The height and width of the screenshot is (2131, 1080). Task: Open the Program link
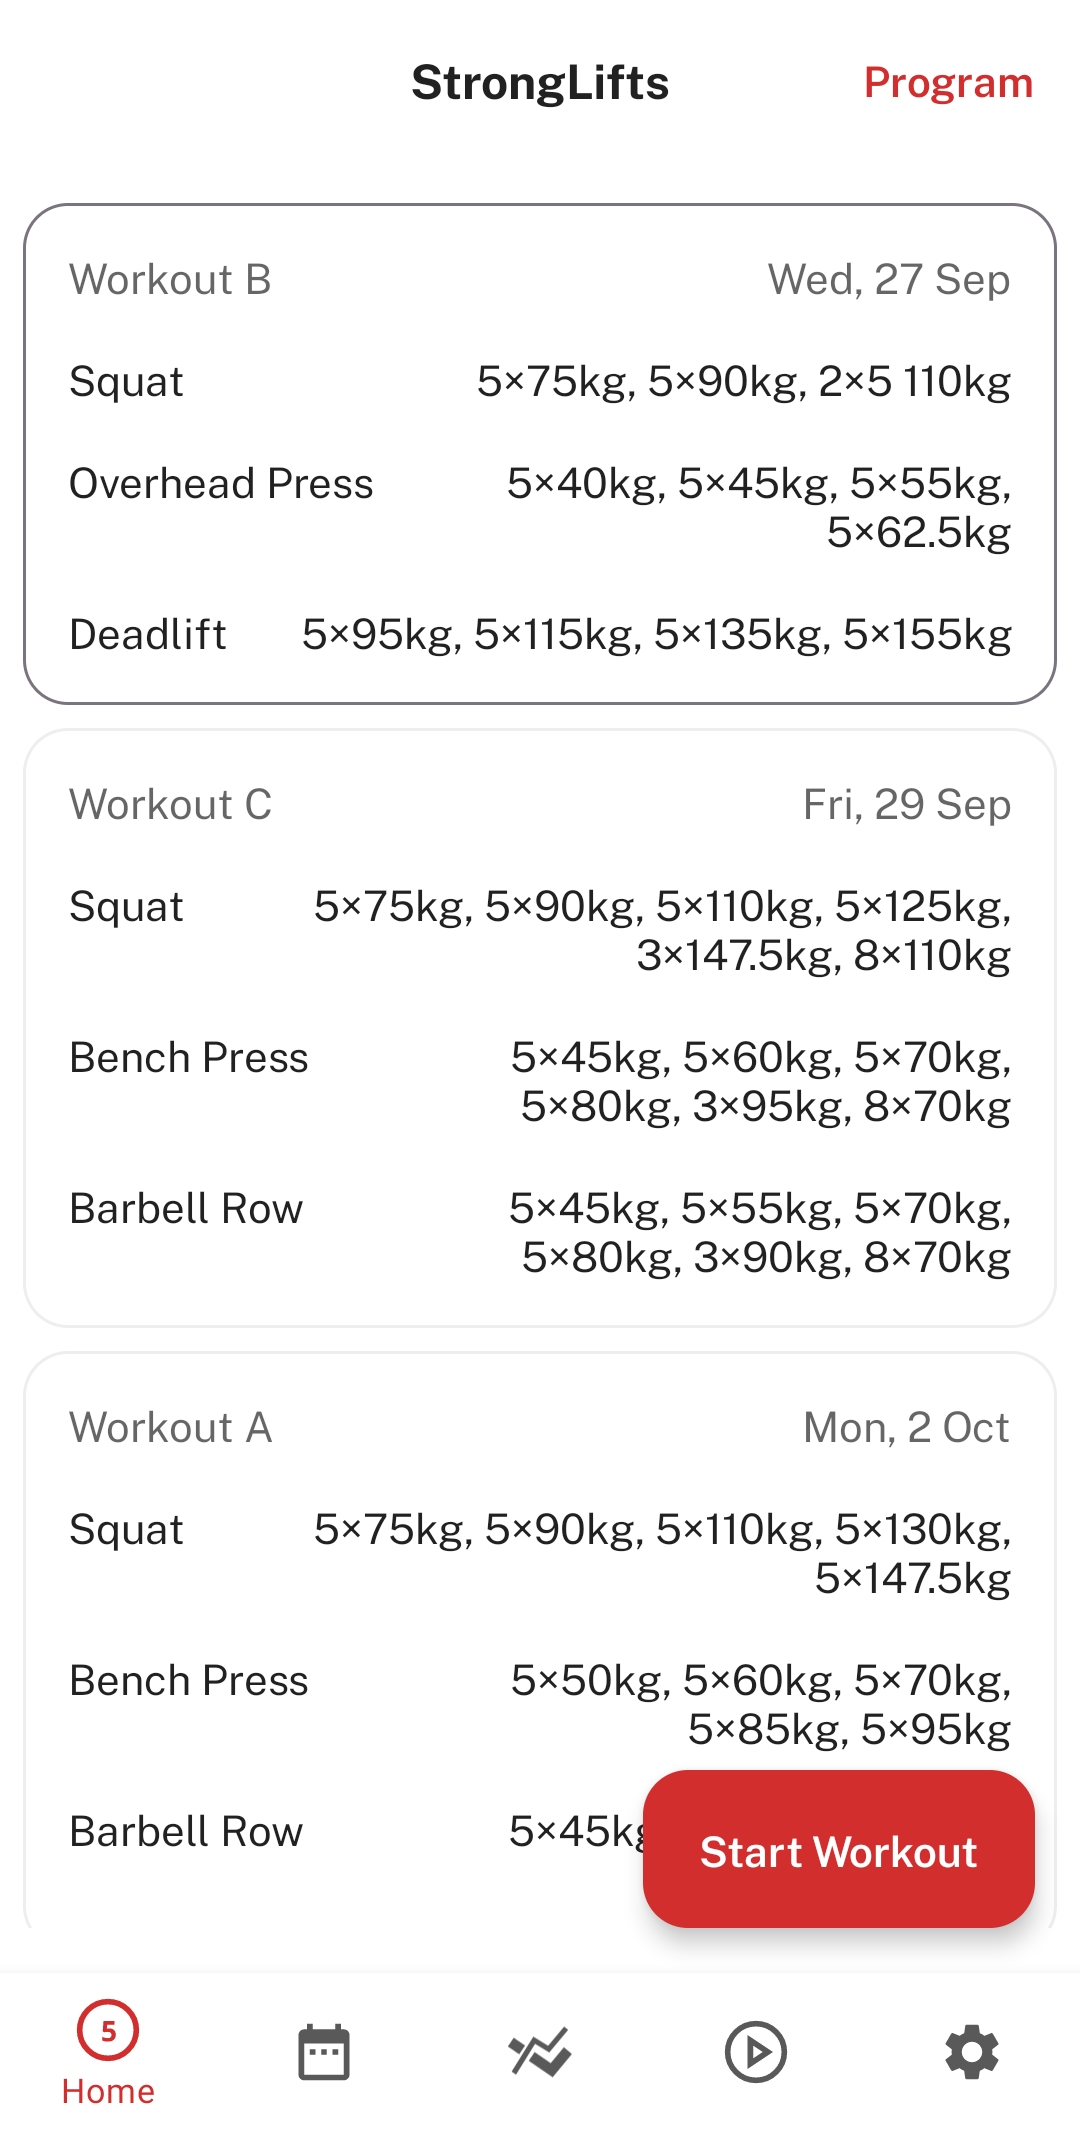click(x=948, y=83)
